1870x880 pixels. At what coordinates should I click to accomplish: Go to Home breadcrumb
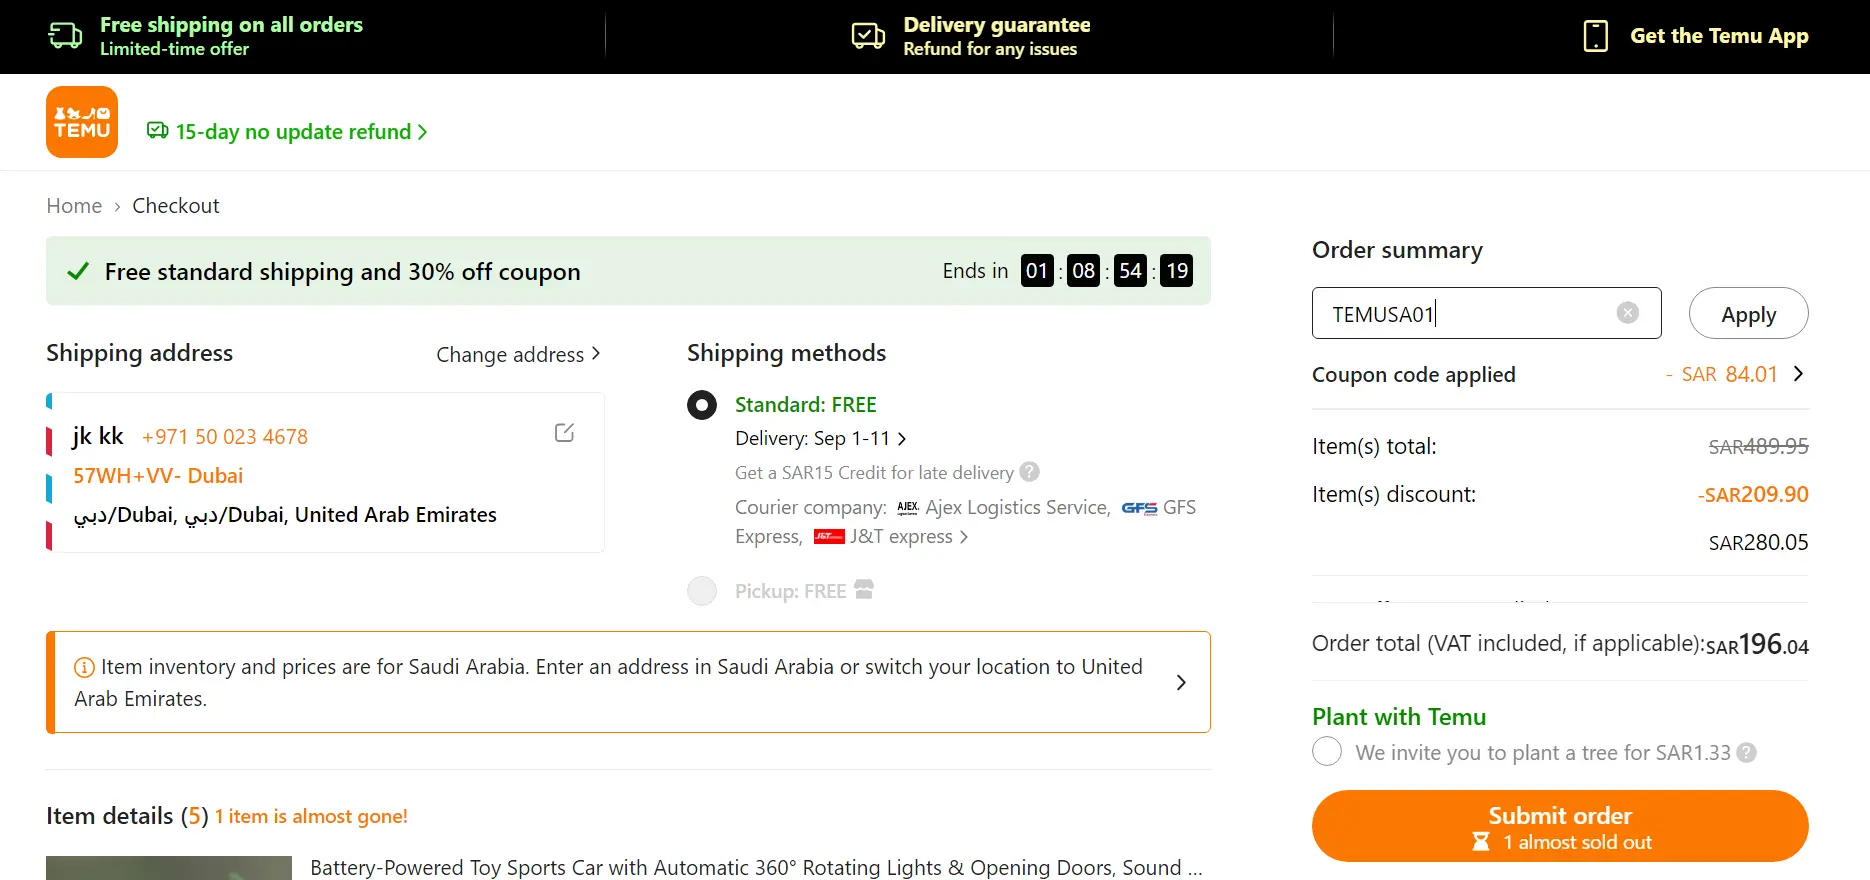pyautogui.click(x=74, y=206)
